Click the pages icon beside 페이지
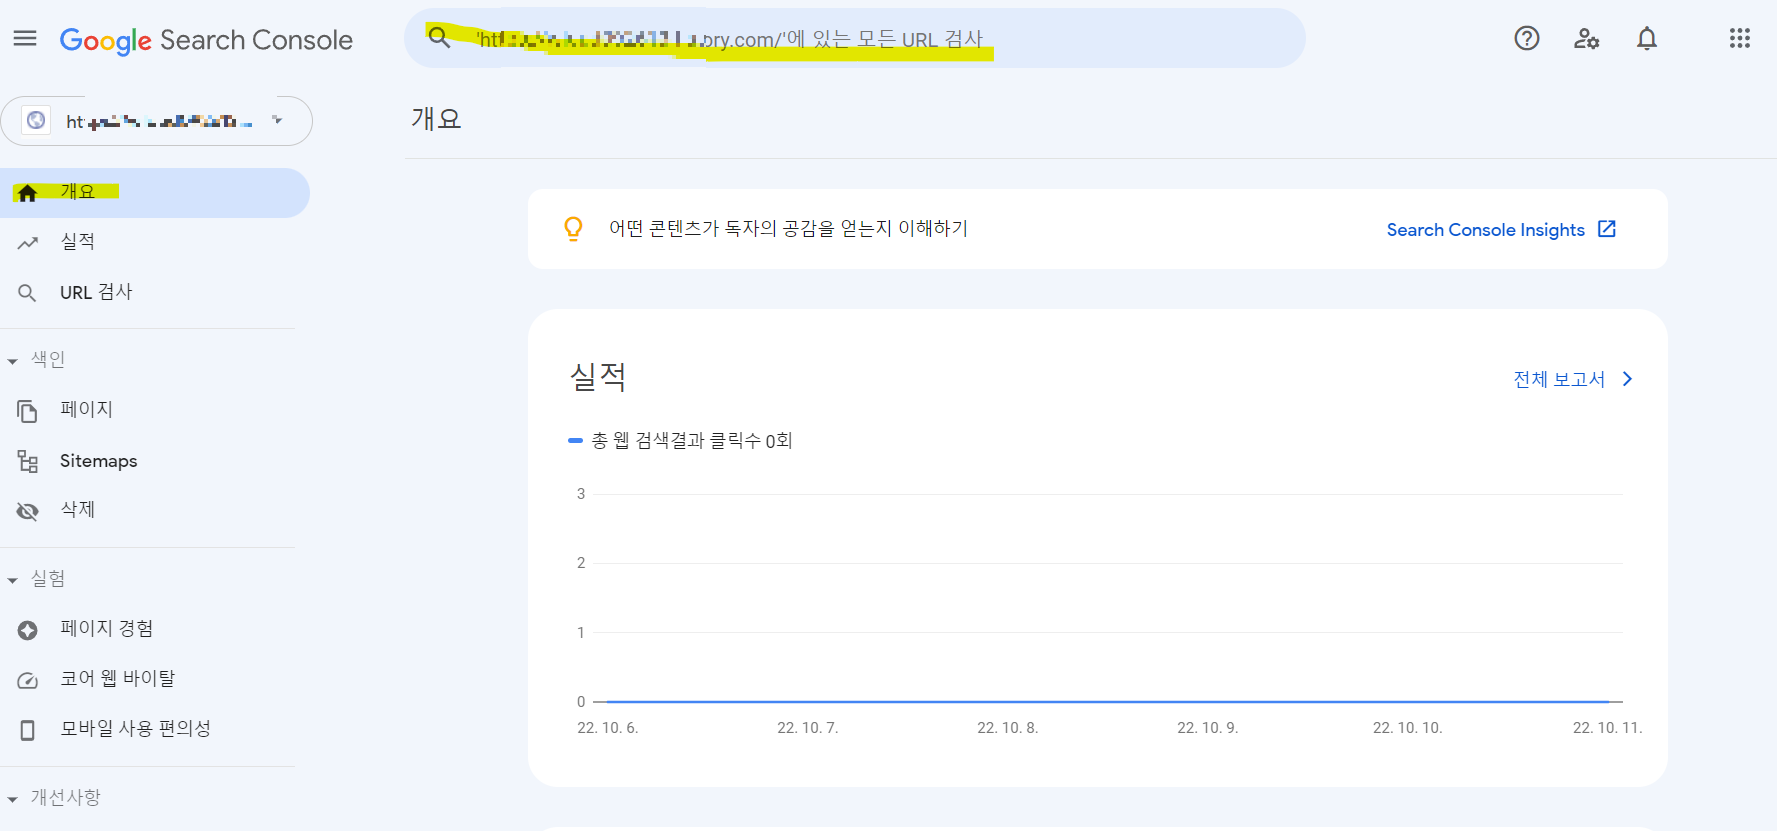Viewport: 1777px width, 831px height. (x=28, y=411)
